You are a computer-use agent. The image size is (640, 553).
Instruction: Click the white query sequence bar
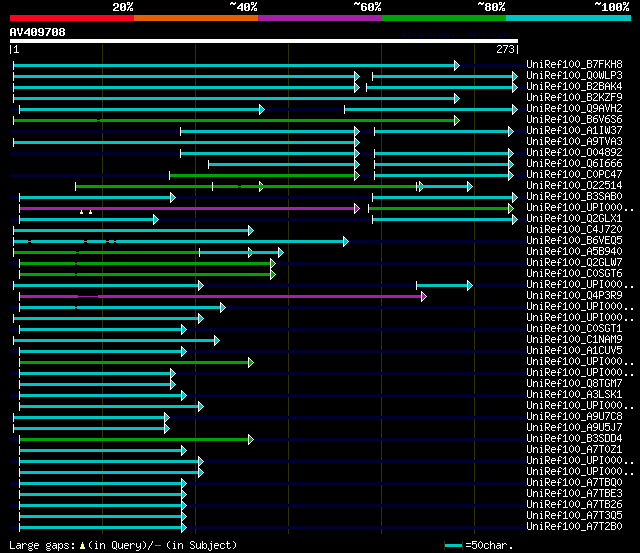[x=264, y=41]
